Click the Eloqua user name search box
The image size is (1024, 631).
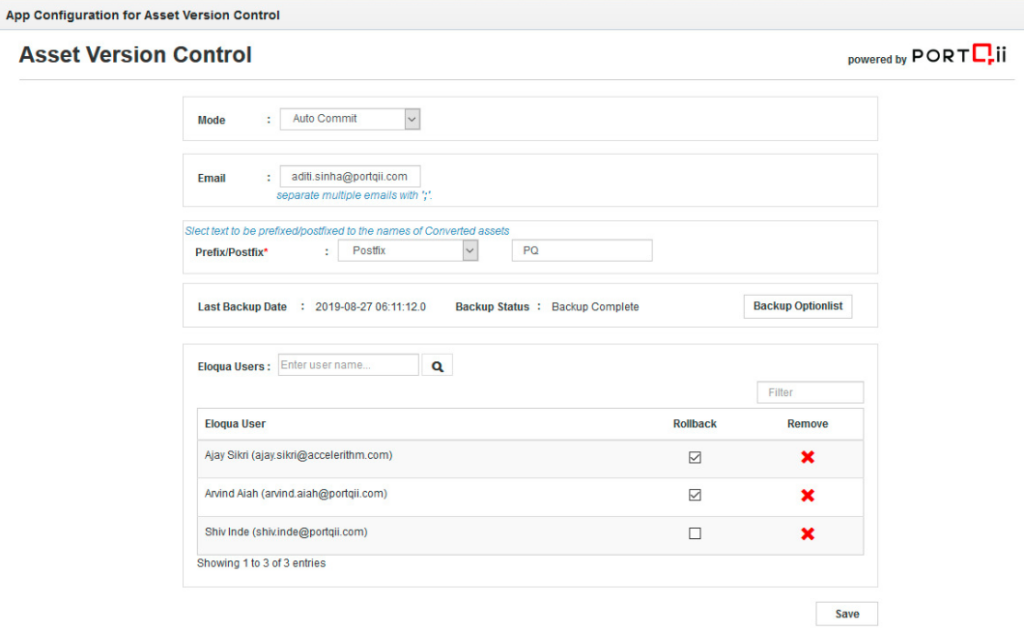pyautogui.click(x=348, y=365)
